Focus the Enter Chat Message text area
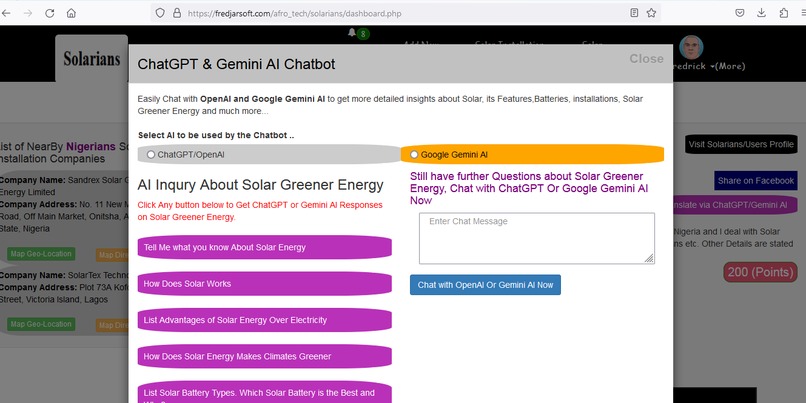This screenshot has height=403, width=806. click(537, 239)
